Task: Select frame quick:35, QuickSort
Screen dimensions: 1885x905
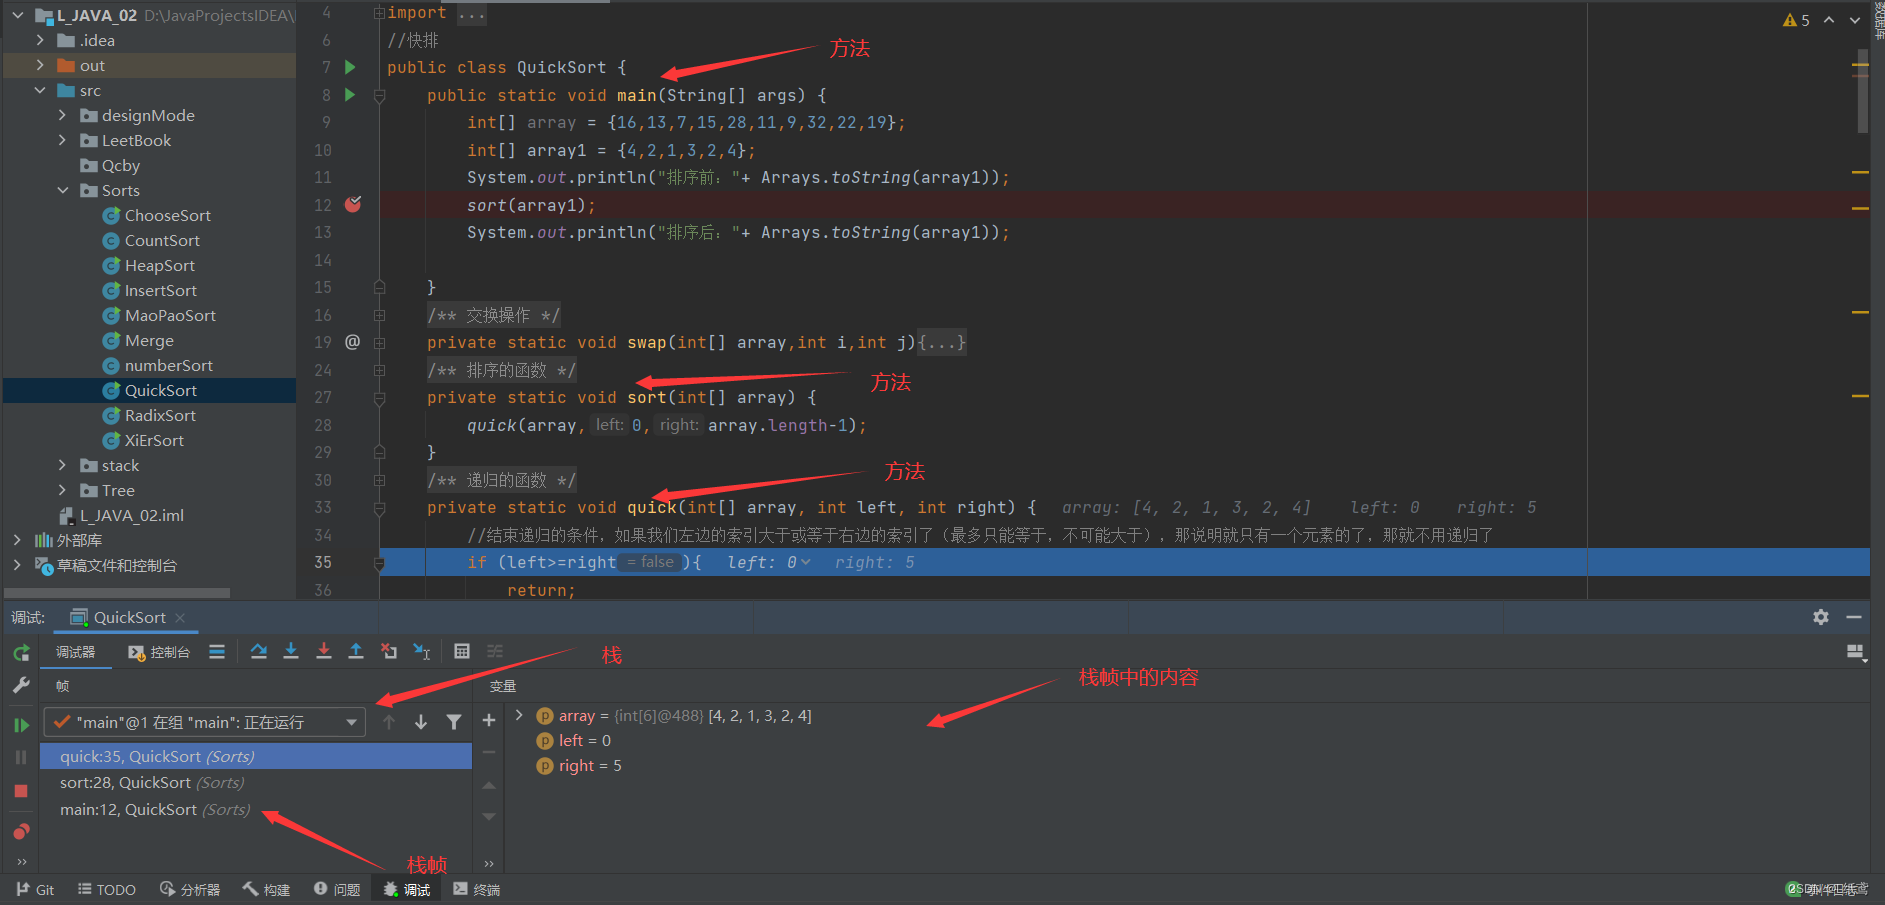Action: (x=256, y=756)
